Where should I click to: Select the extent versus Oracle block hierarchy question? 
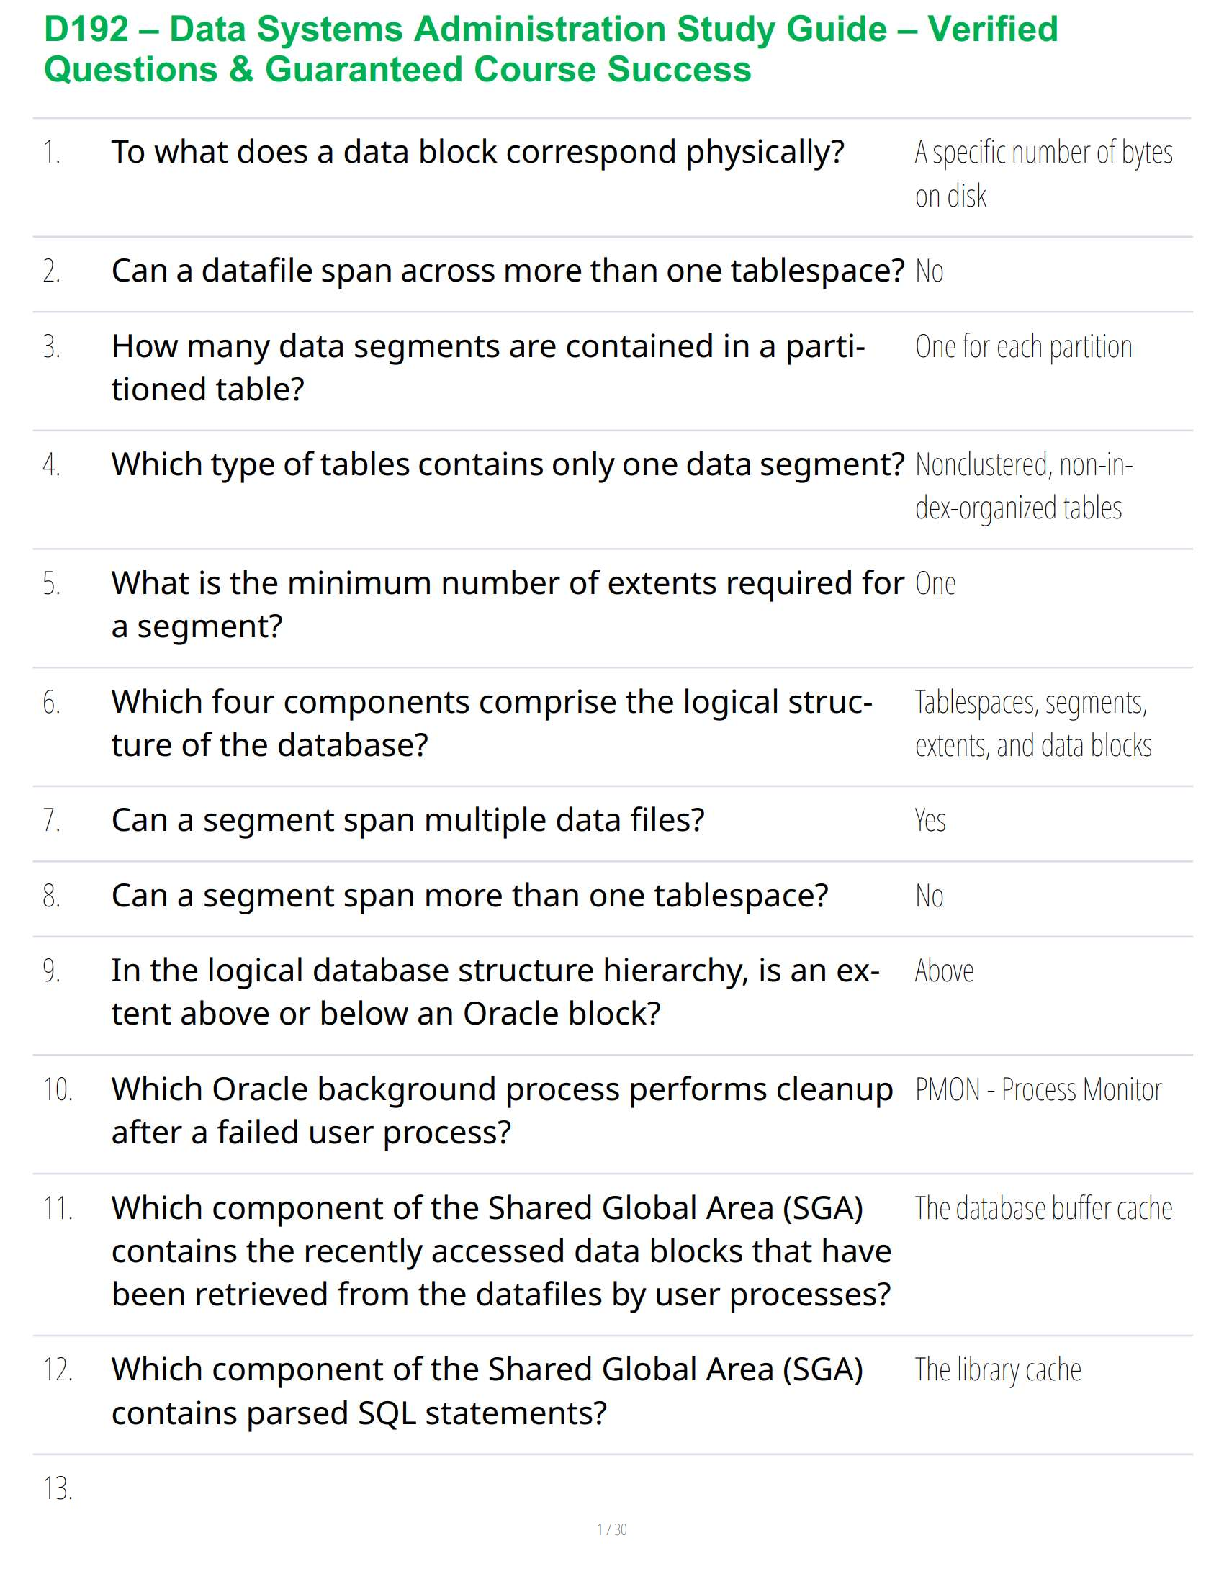495,992
